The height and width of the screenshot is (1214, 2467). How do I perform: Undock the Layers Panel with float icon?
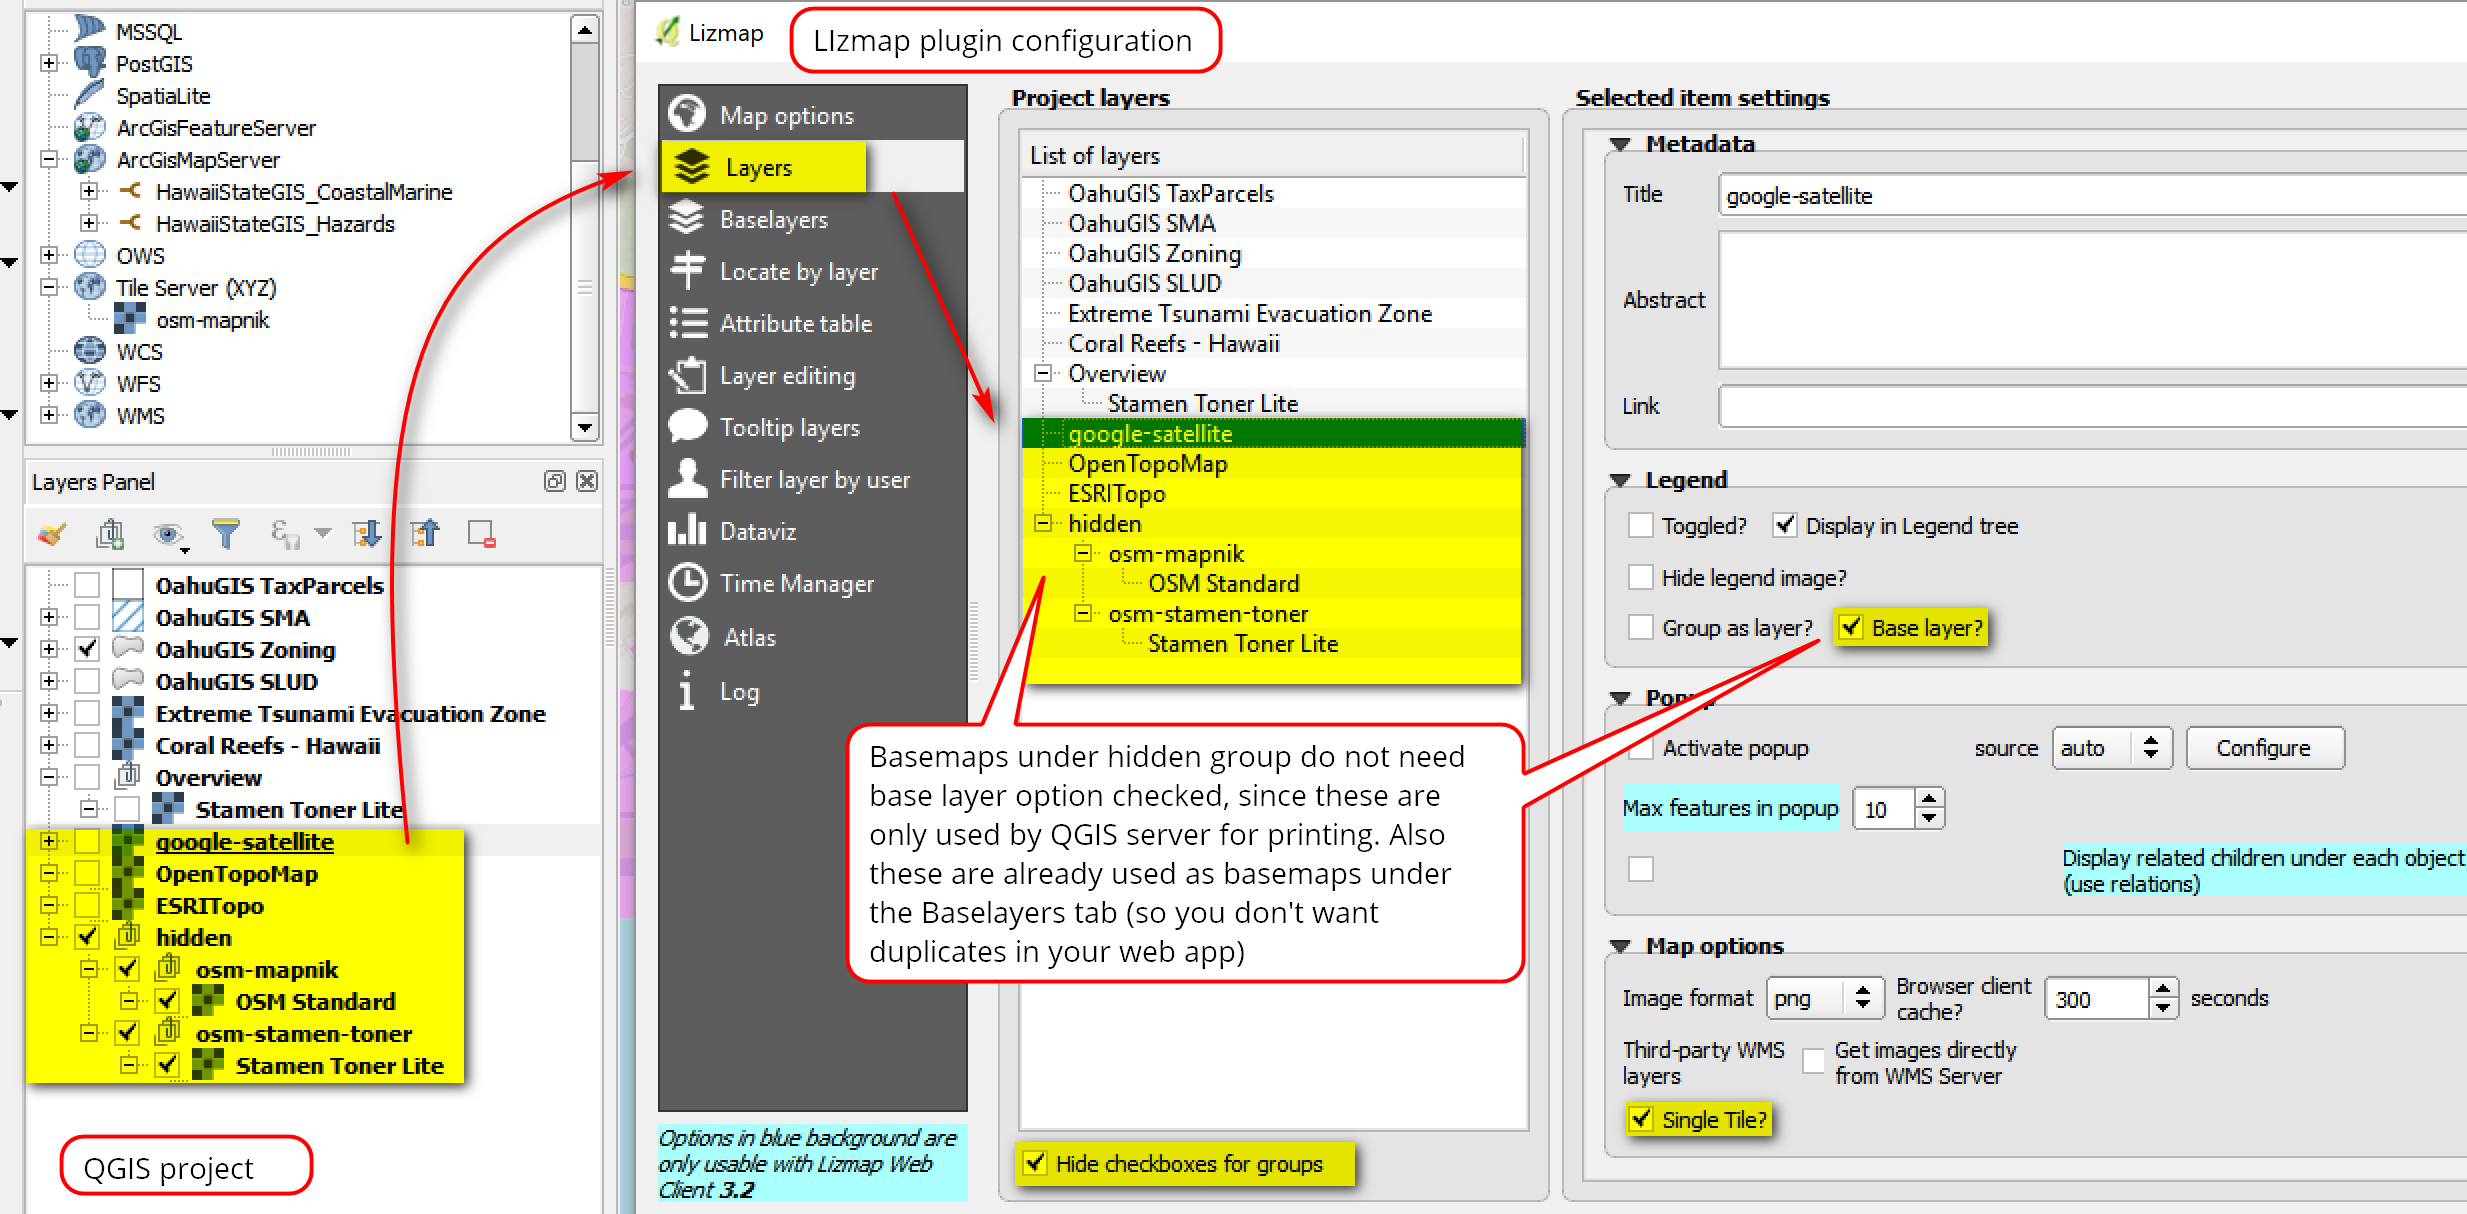[554, 481]
